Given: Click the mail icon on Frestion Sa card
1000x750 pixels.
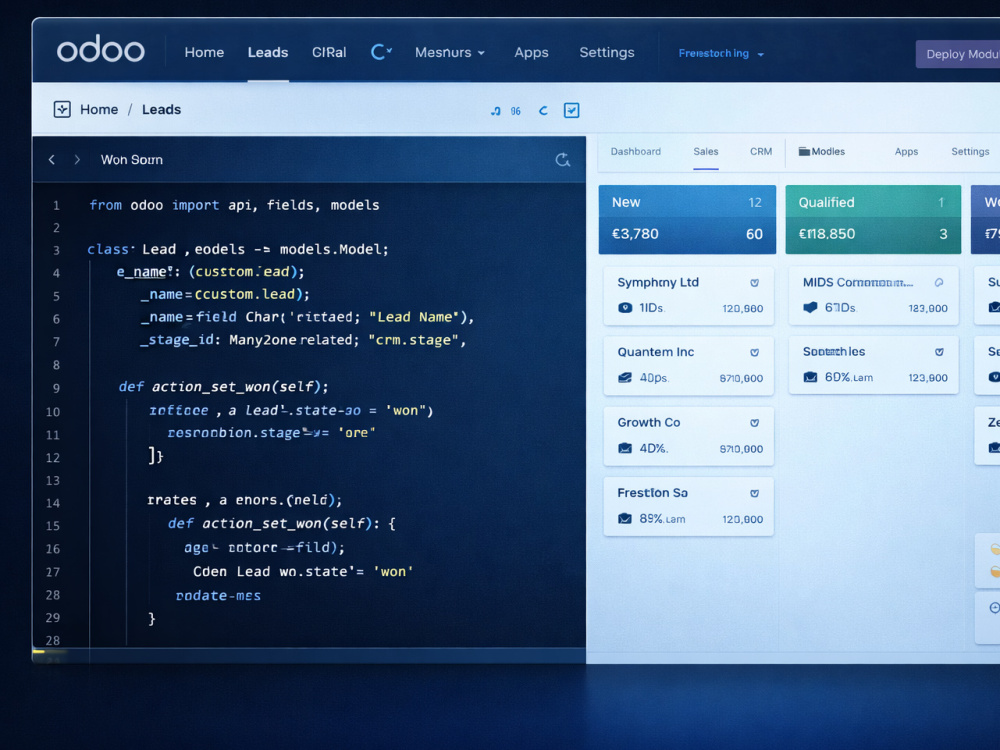Looking at the screenshot, I should 625,518.
